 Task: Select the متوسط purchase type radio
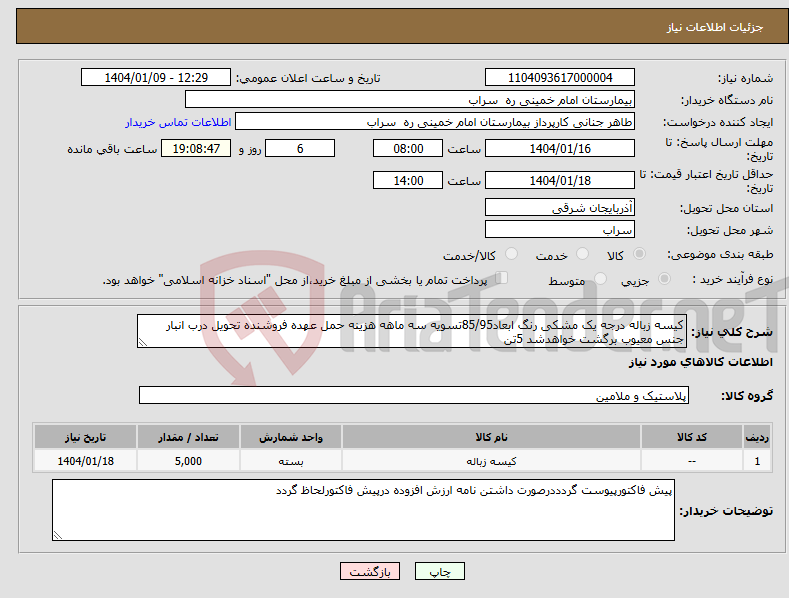(x=600, y=278)
